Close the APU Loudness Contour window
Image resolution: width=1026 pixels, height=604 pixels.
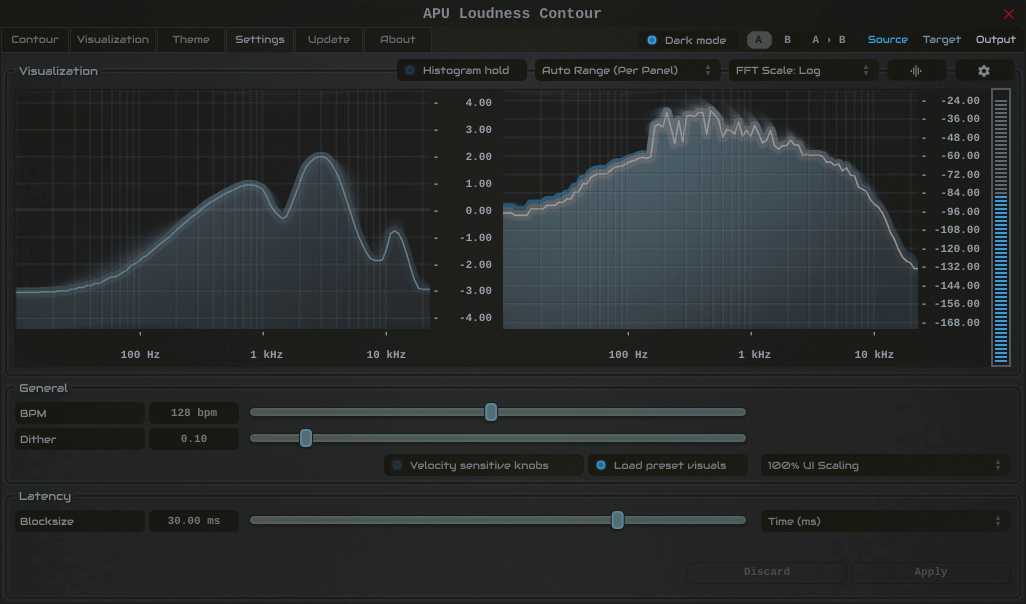pos(1008,14)
